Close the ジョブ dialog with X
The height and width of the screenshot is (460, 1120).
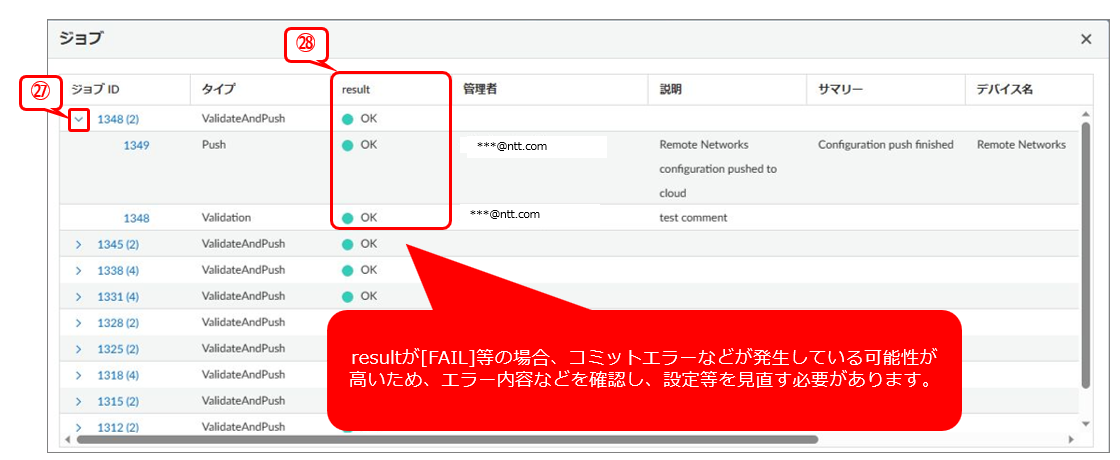click(1086, 39)
